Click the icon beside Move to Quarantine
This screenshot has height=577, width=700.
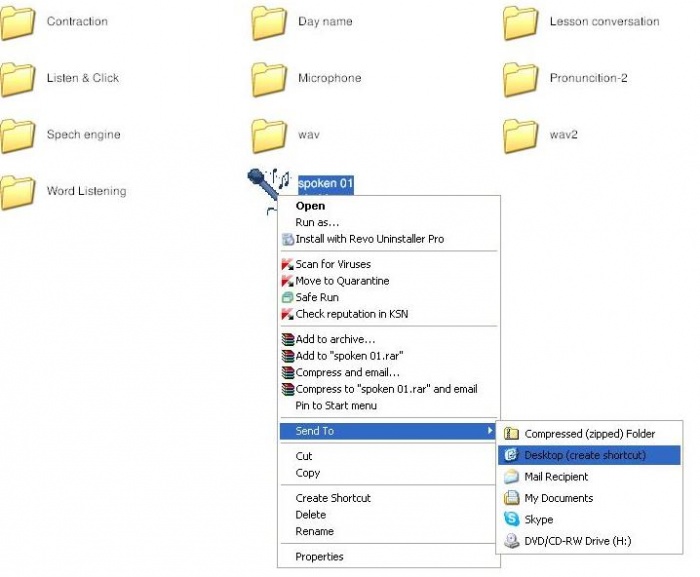(x=288, y=281)
